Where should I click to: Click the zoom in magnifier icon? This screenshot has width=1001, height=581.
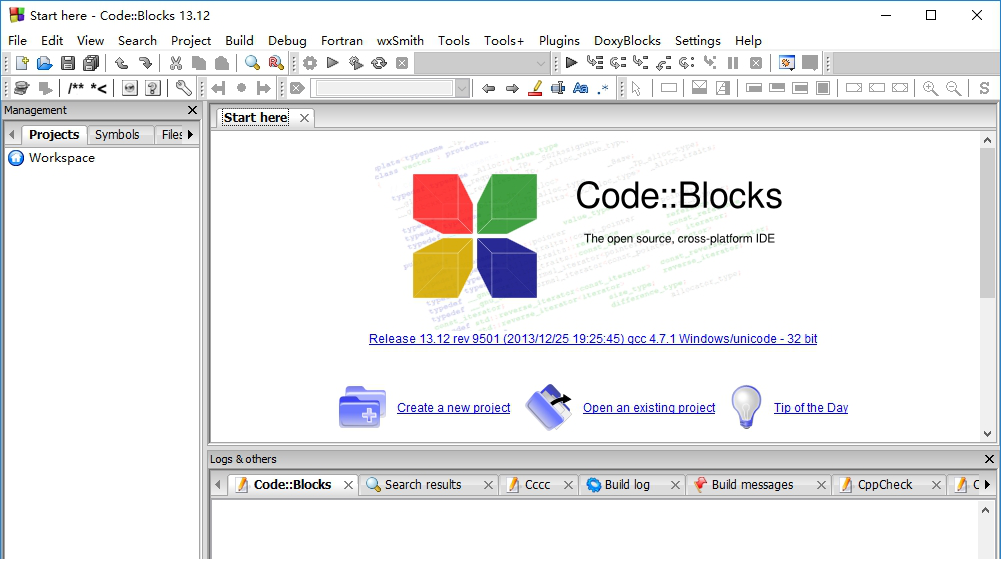tap(930, 88)
